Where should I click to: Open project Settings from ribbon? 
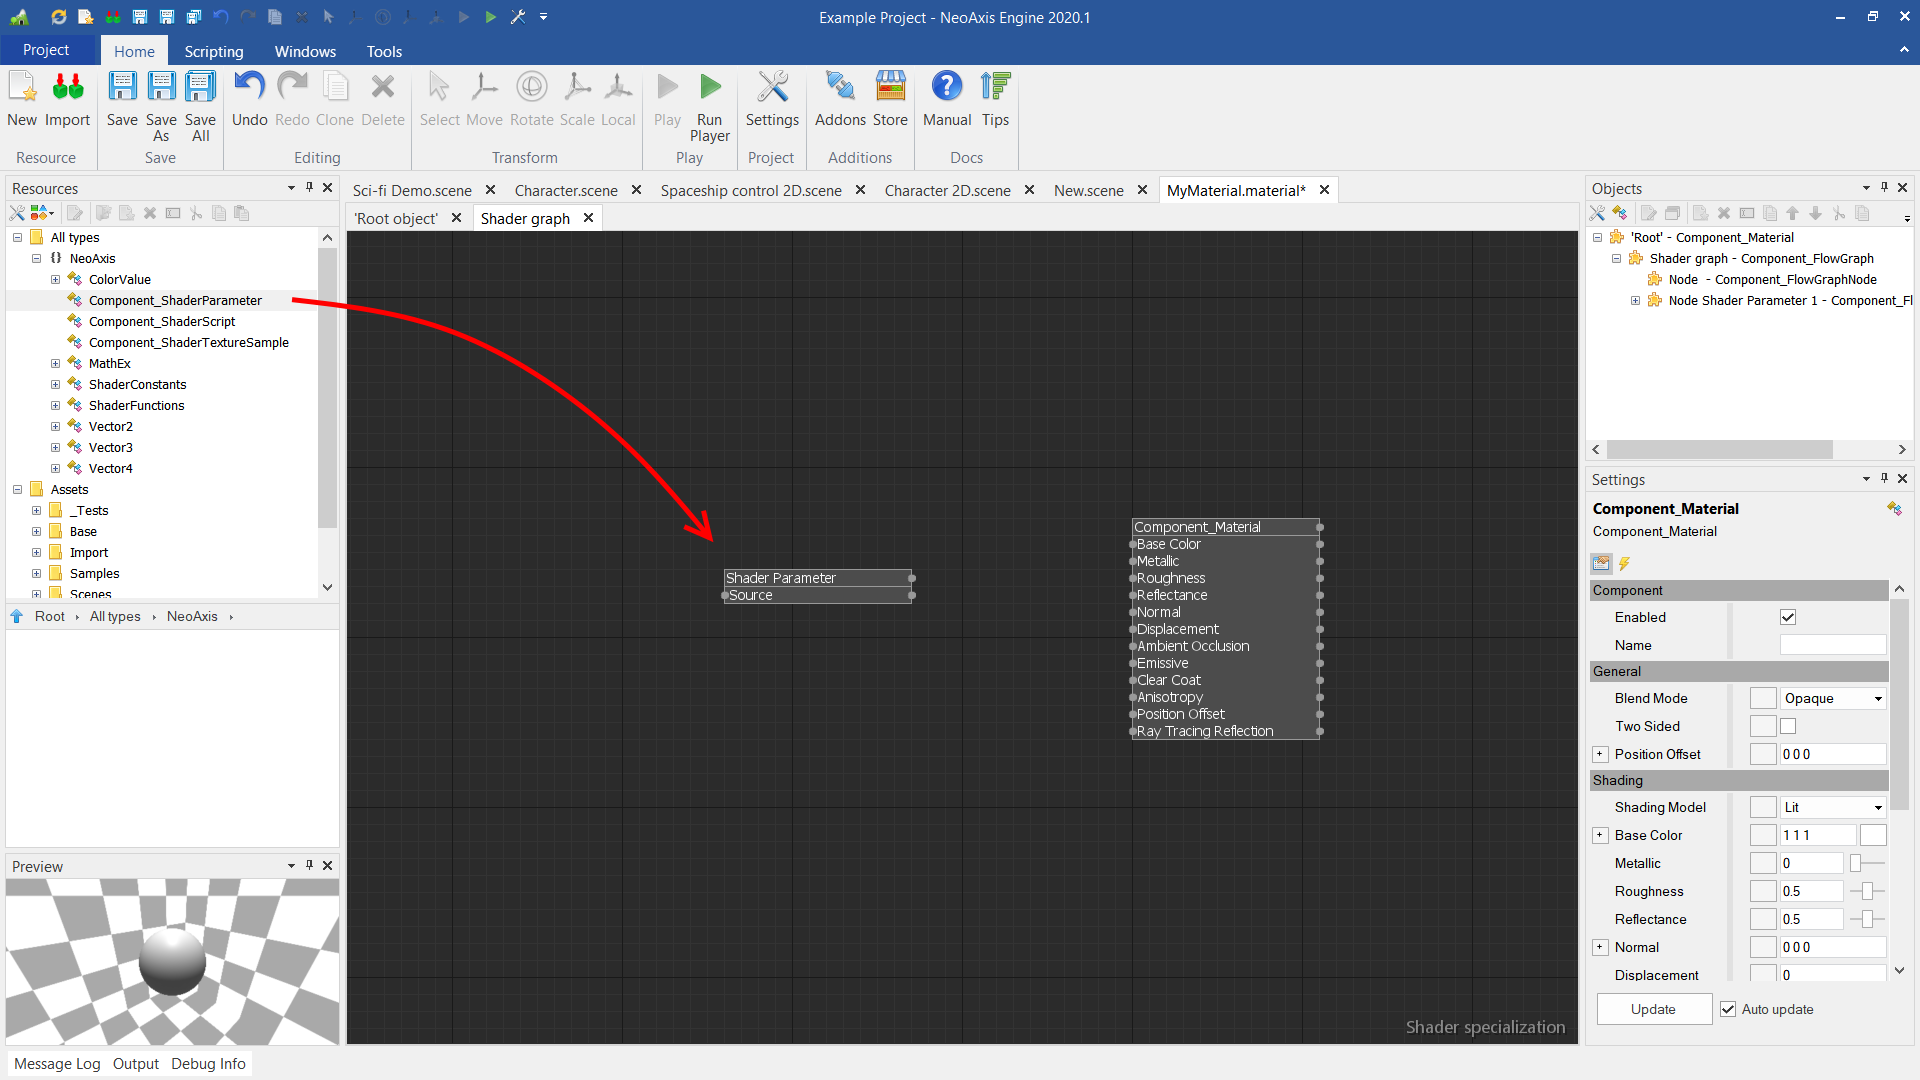coord(772,88)
